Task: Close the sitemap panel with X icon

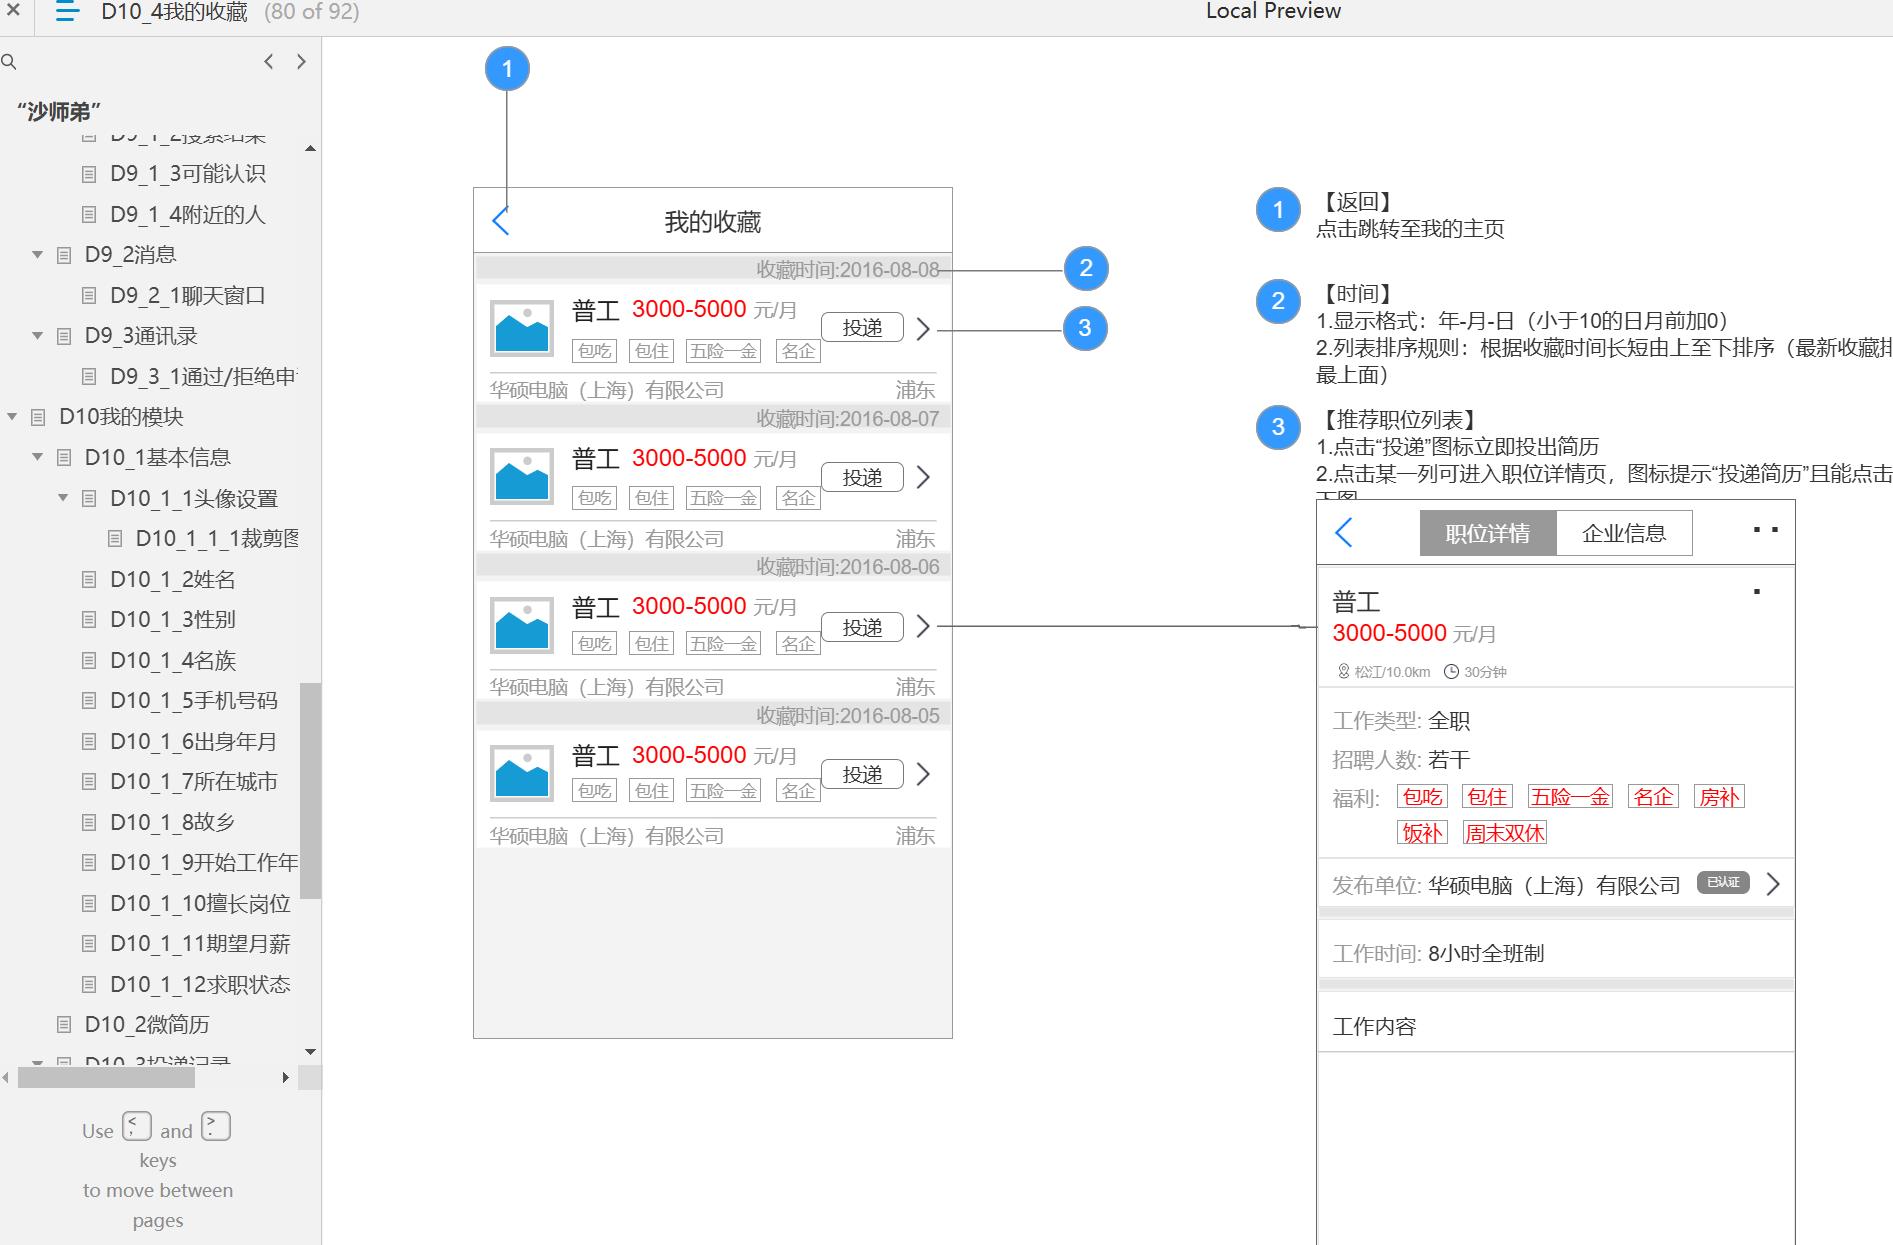Action: [13, 11]
